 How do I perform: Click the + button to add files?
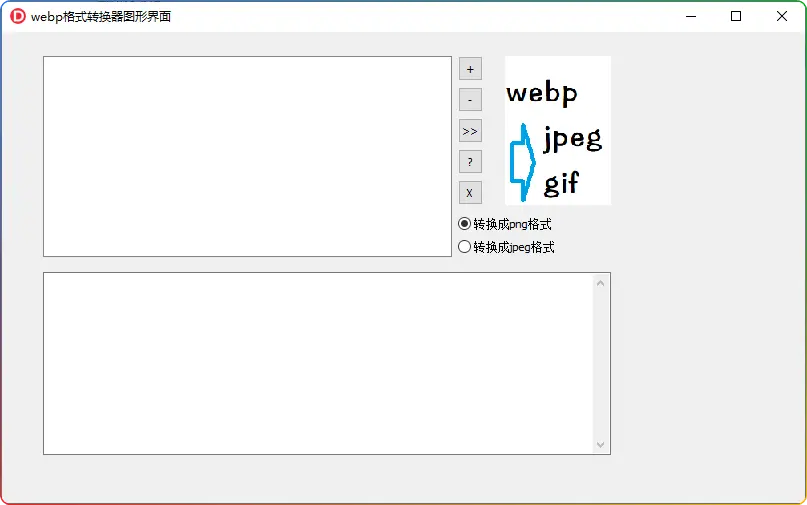tap(470, 69)
